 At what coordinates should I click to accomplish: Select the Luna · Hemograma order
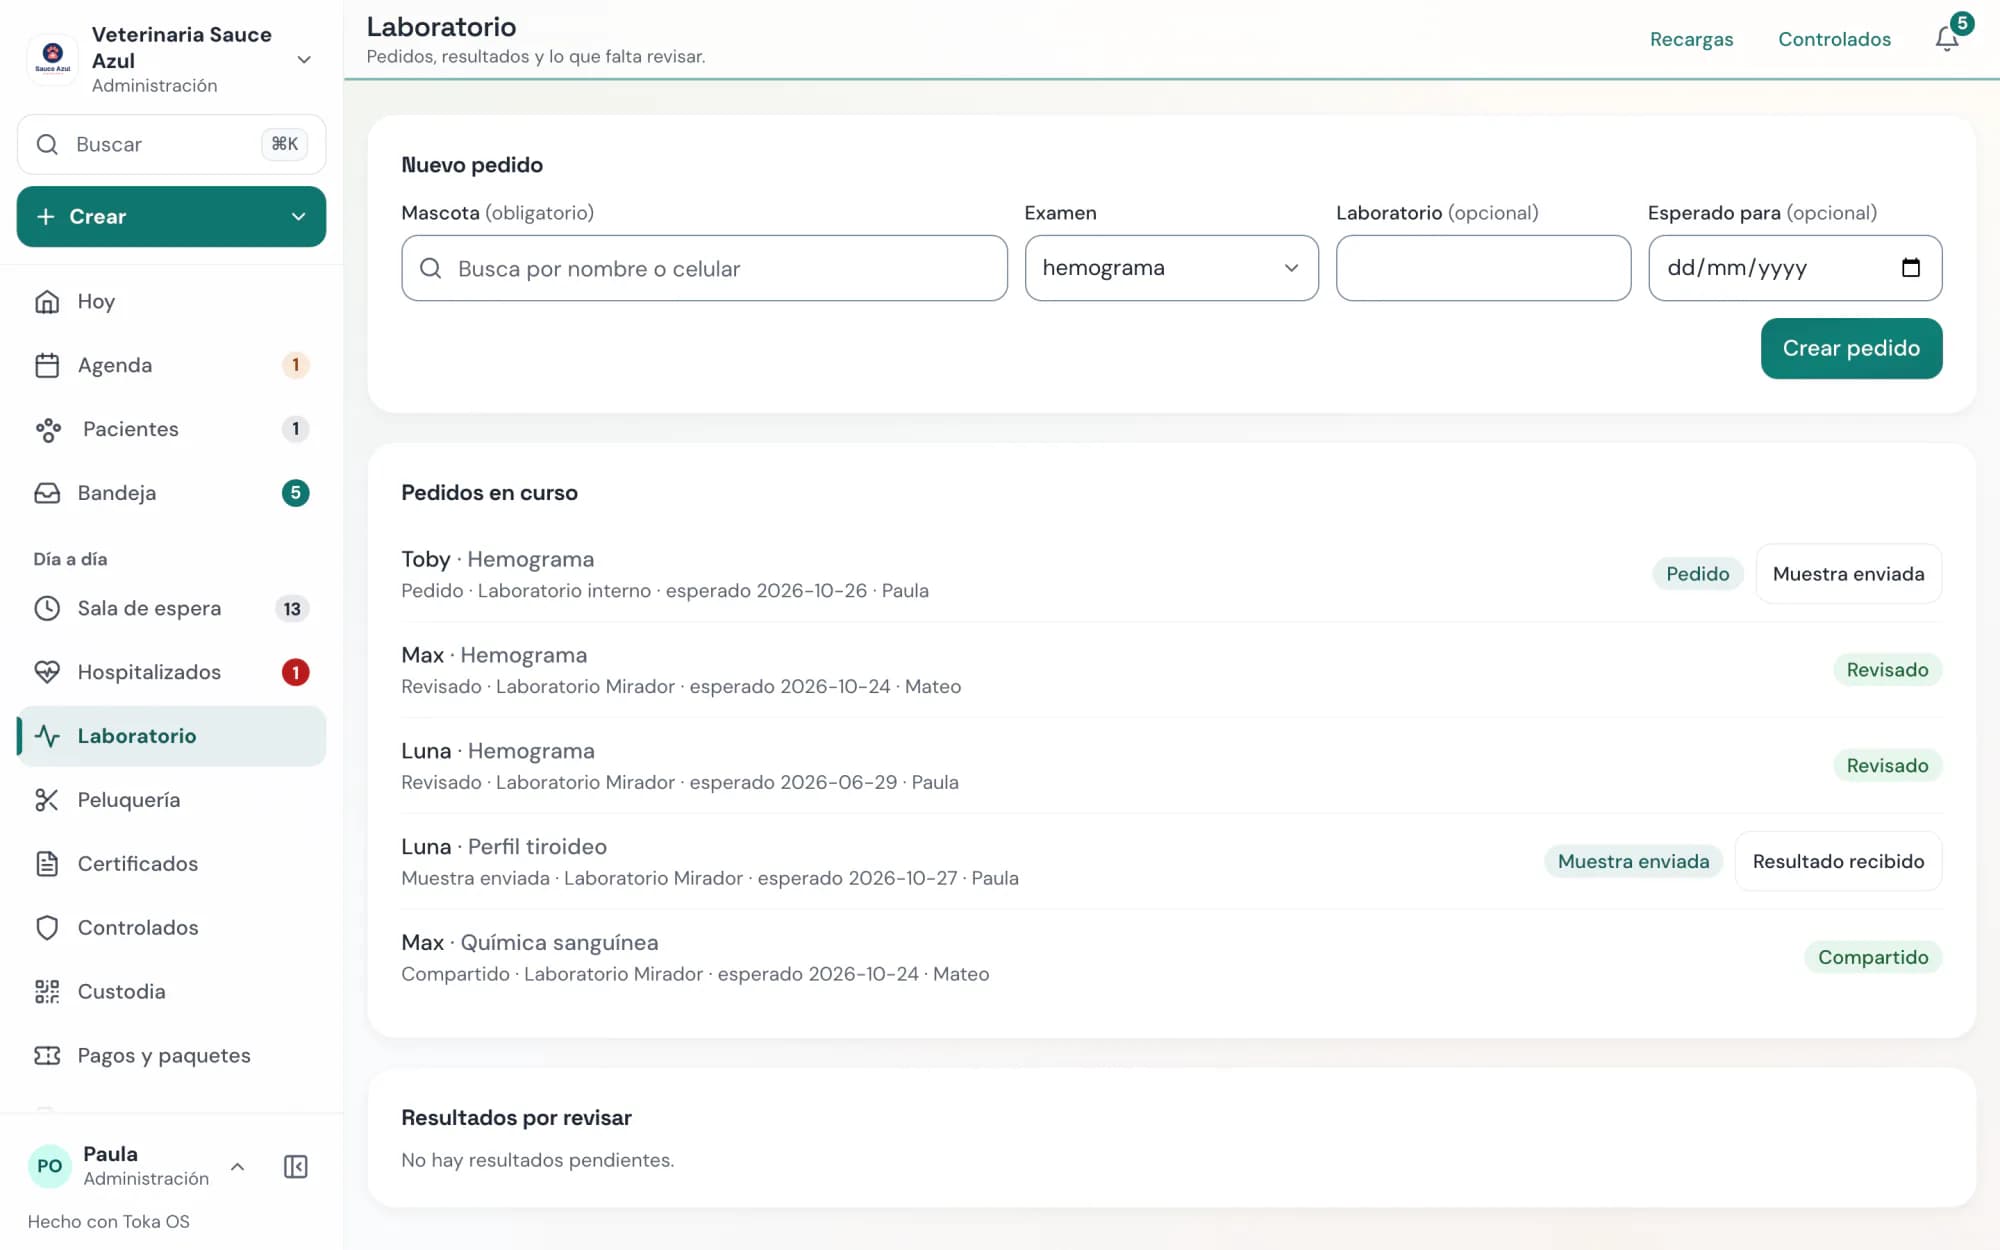(x=1171, y=766)
